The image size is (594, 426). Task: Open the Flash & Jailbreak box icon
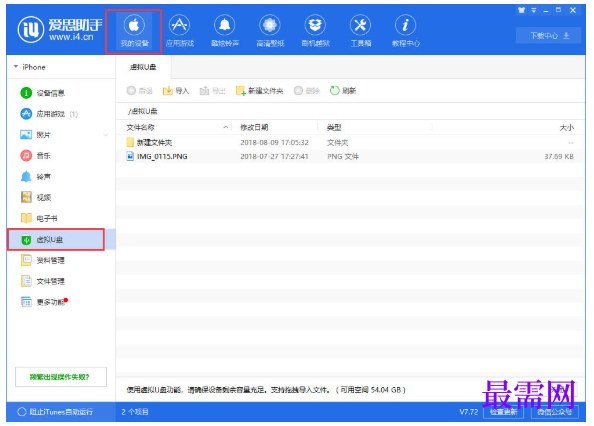click(x=315, y=25)
